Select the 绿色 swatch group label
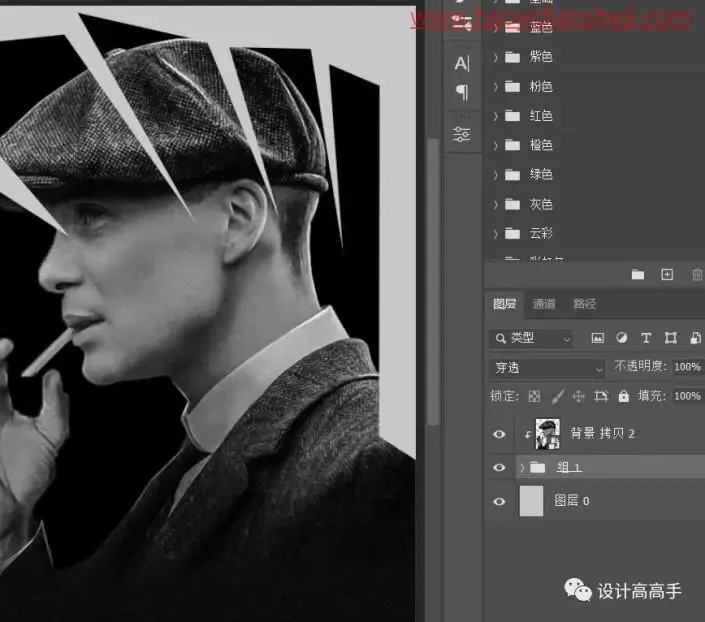 tap(541, 174)
